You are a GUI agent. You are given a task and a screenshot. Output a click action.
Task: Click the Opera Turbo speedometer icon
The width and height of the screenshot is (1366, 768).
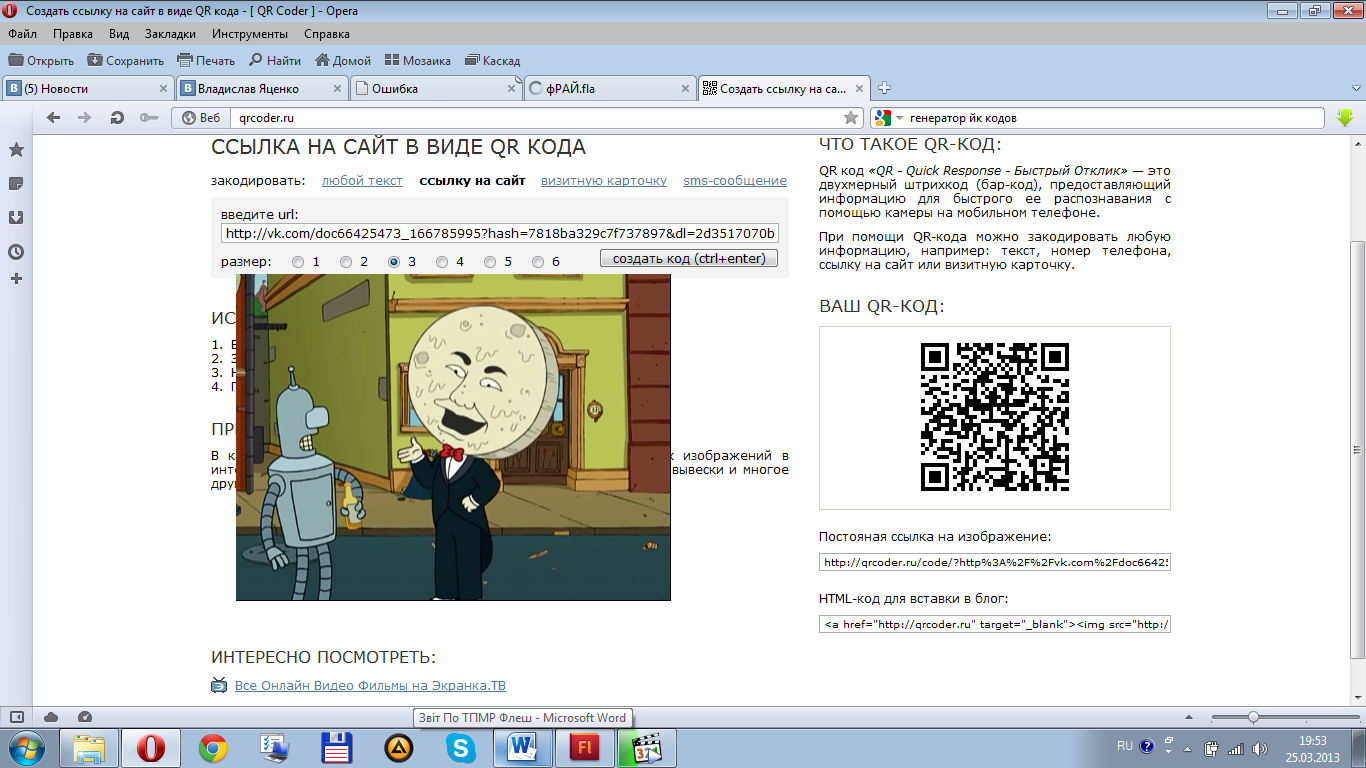coord(85,717)
